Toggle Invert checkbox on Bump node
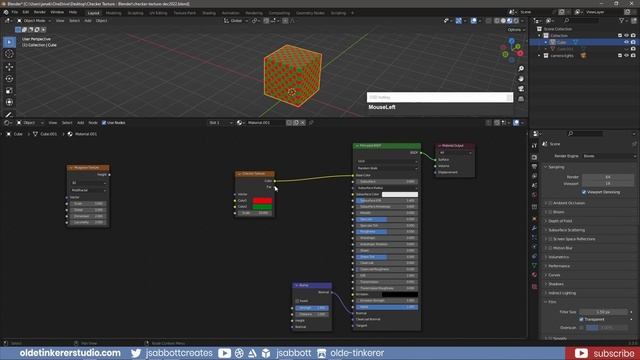The height and width of the screenshot is (360, 640). click(x=297, y=301)
